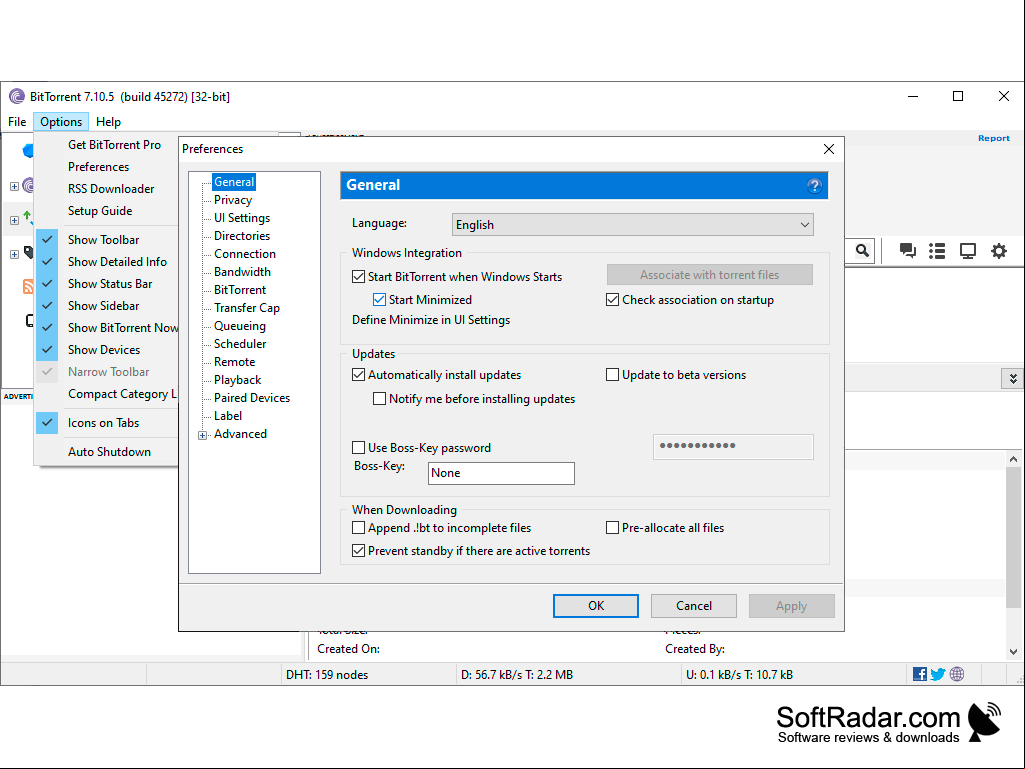Open UI Settings in the preferences tree

click(242, 218)
